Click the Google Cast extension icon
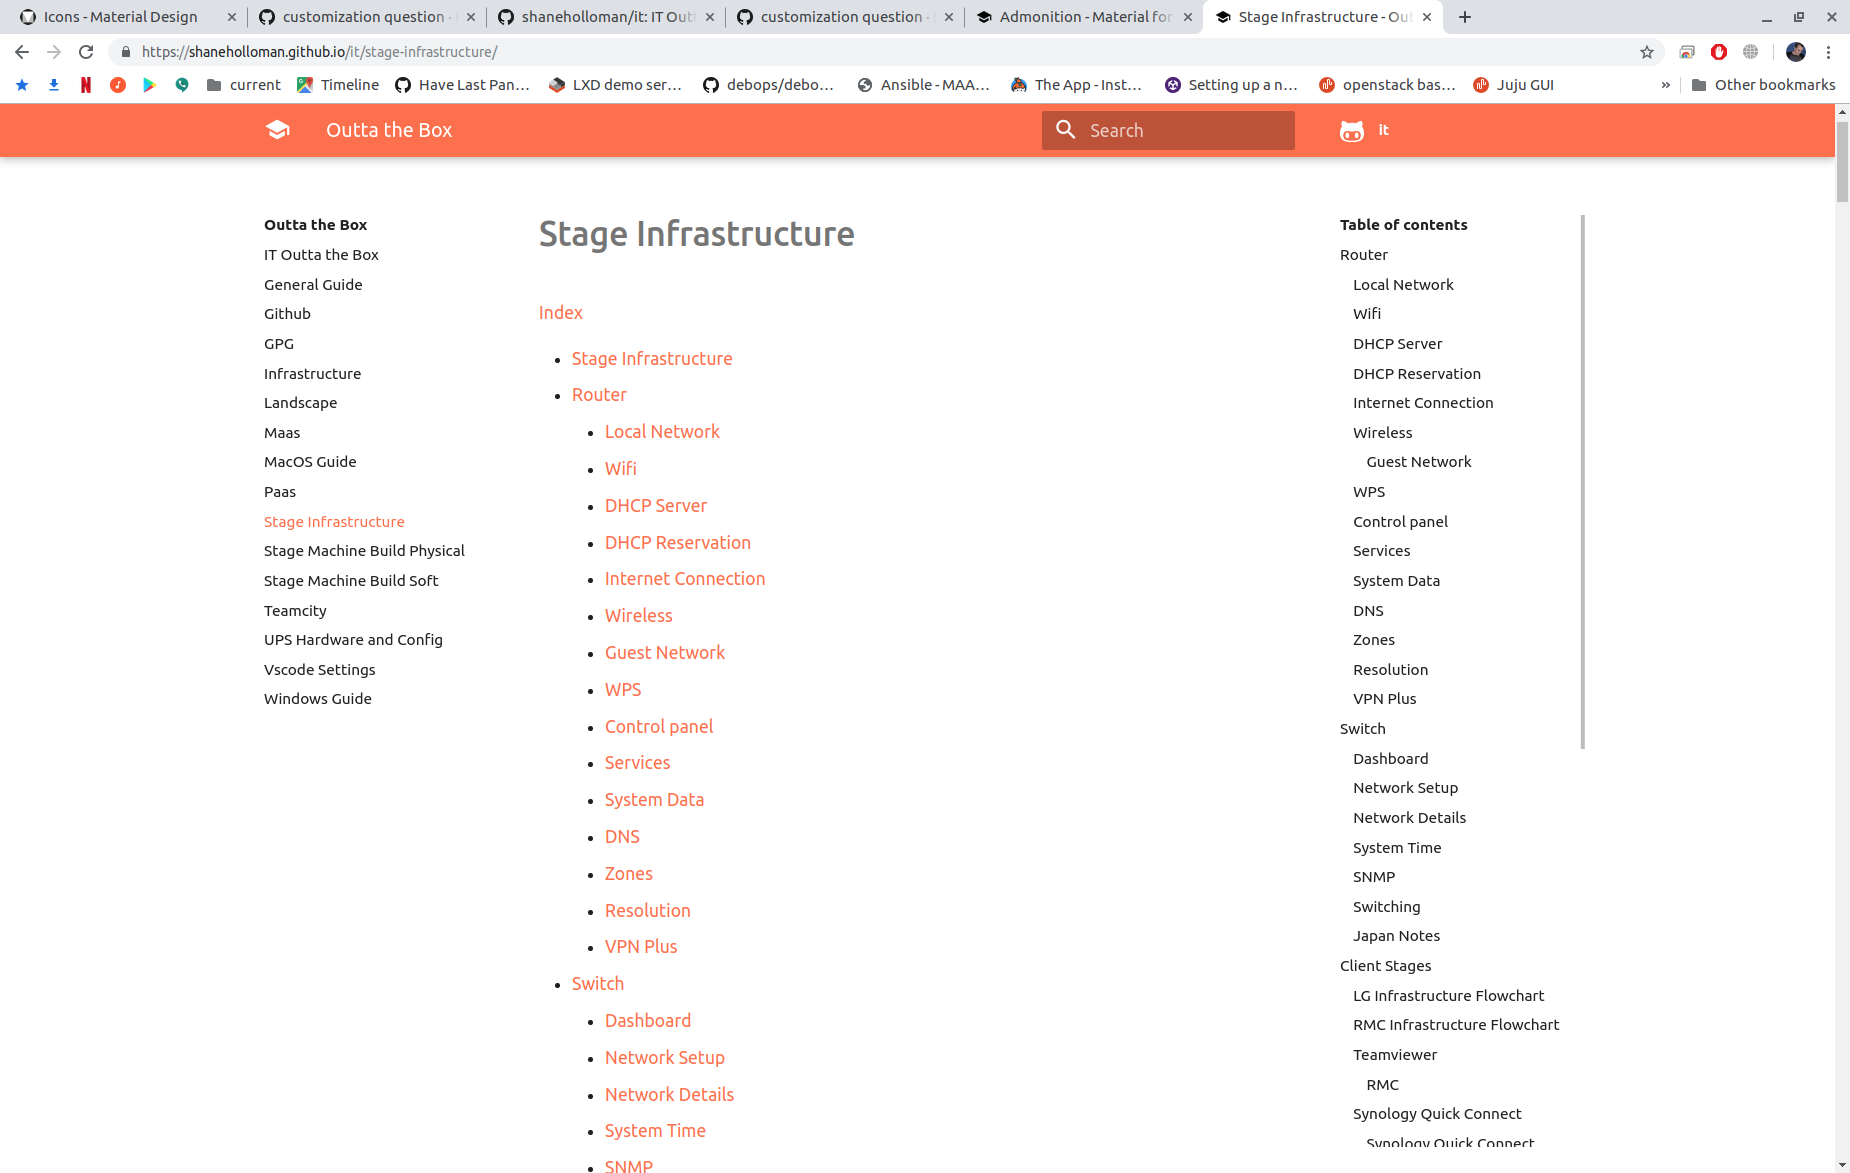Image resolution: width=1850 pixels, height=1173 pixels. (x=1685, y=51)
